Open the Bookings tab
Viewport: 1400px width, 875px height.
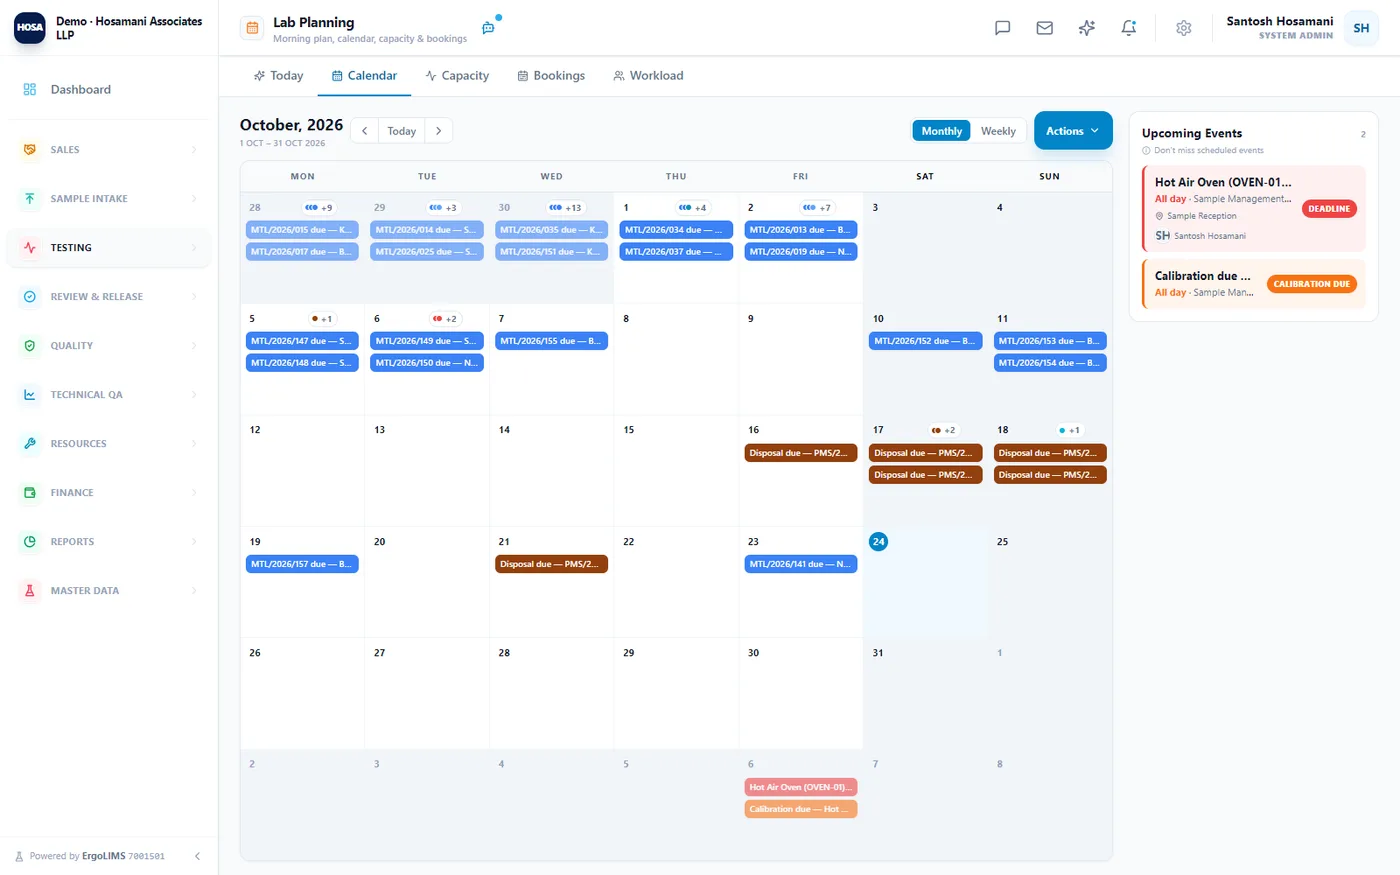[551, 75]
